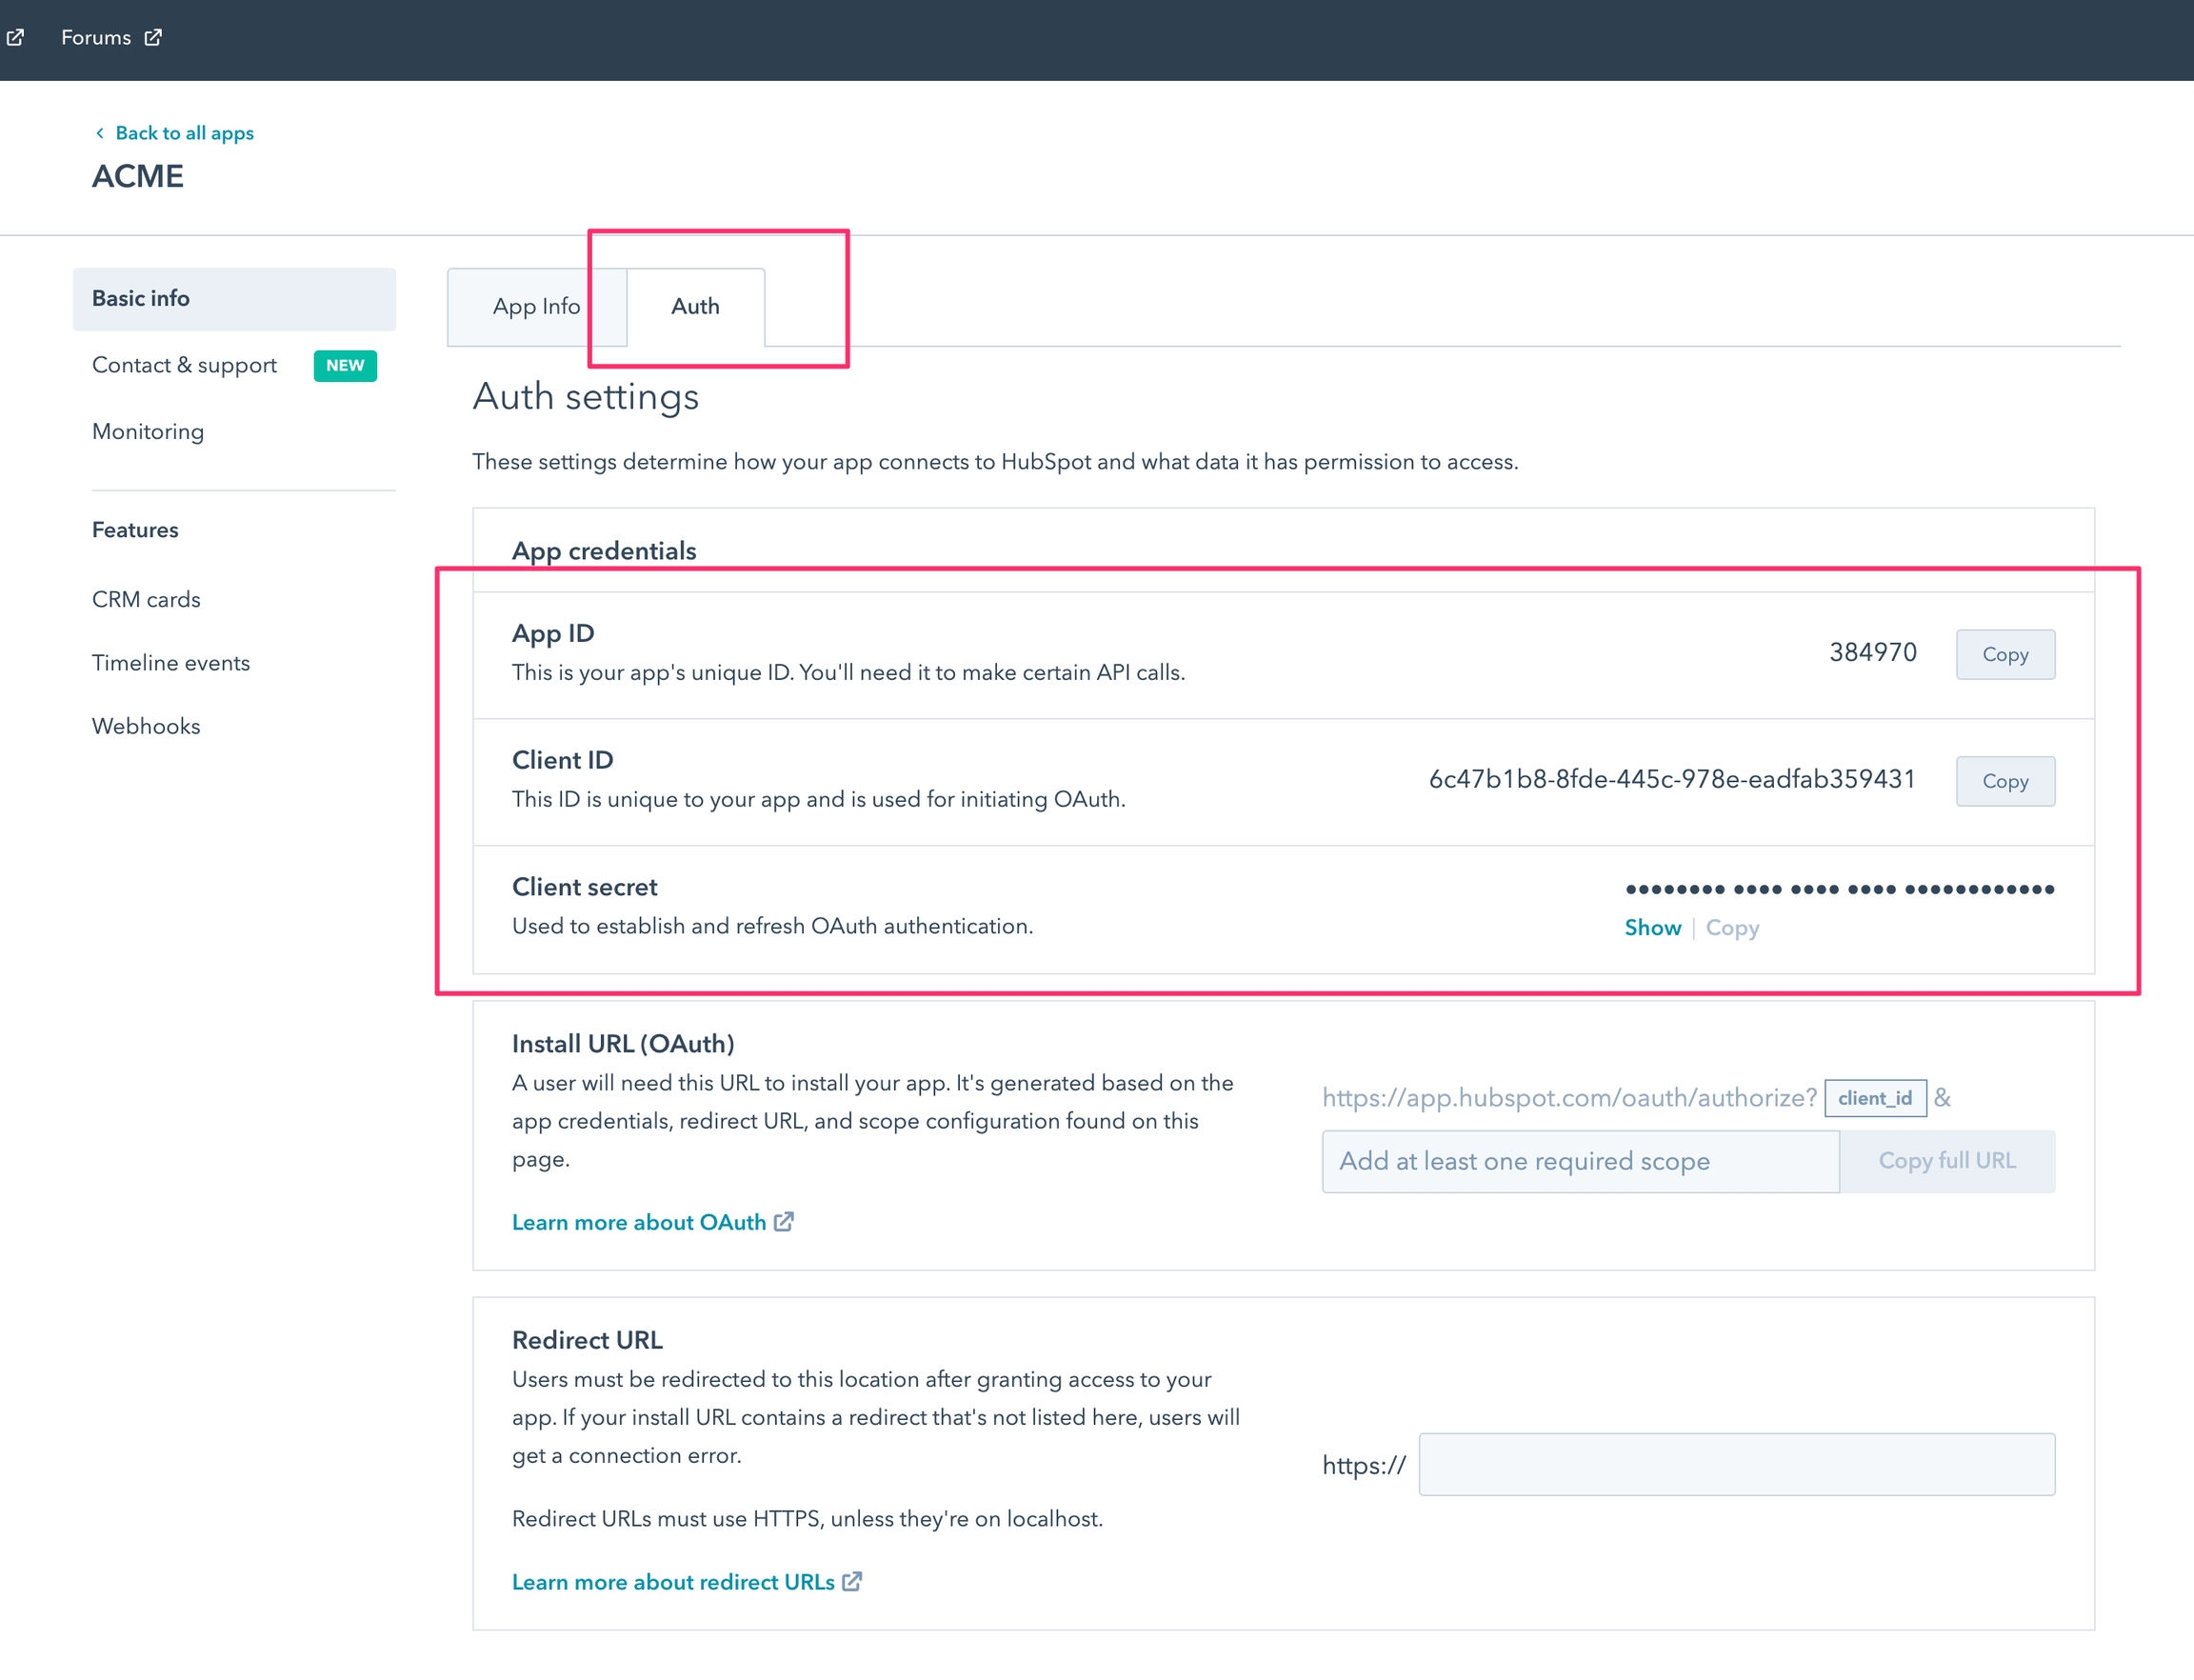This screenshot has width=2194, height=1680.
Task: Open Webhooks in the sidebar
Action: [146, 726]
